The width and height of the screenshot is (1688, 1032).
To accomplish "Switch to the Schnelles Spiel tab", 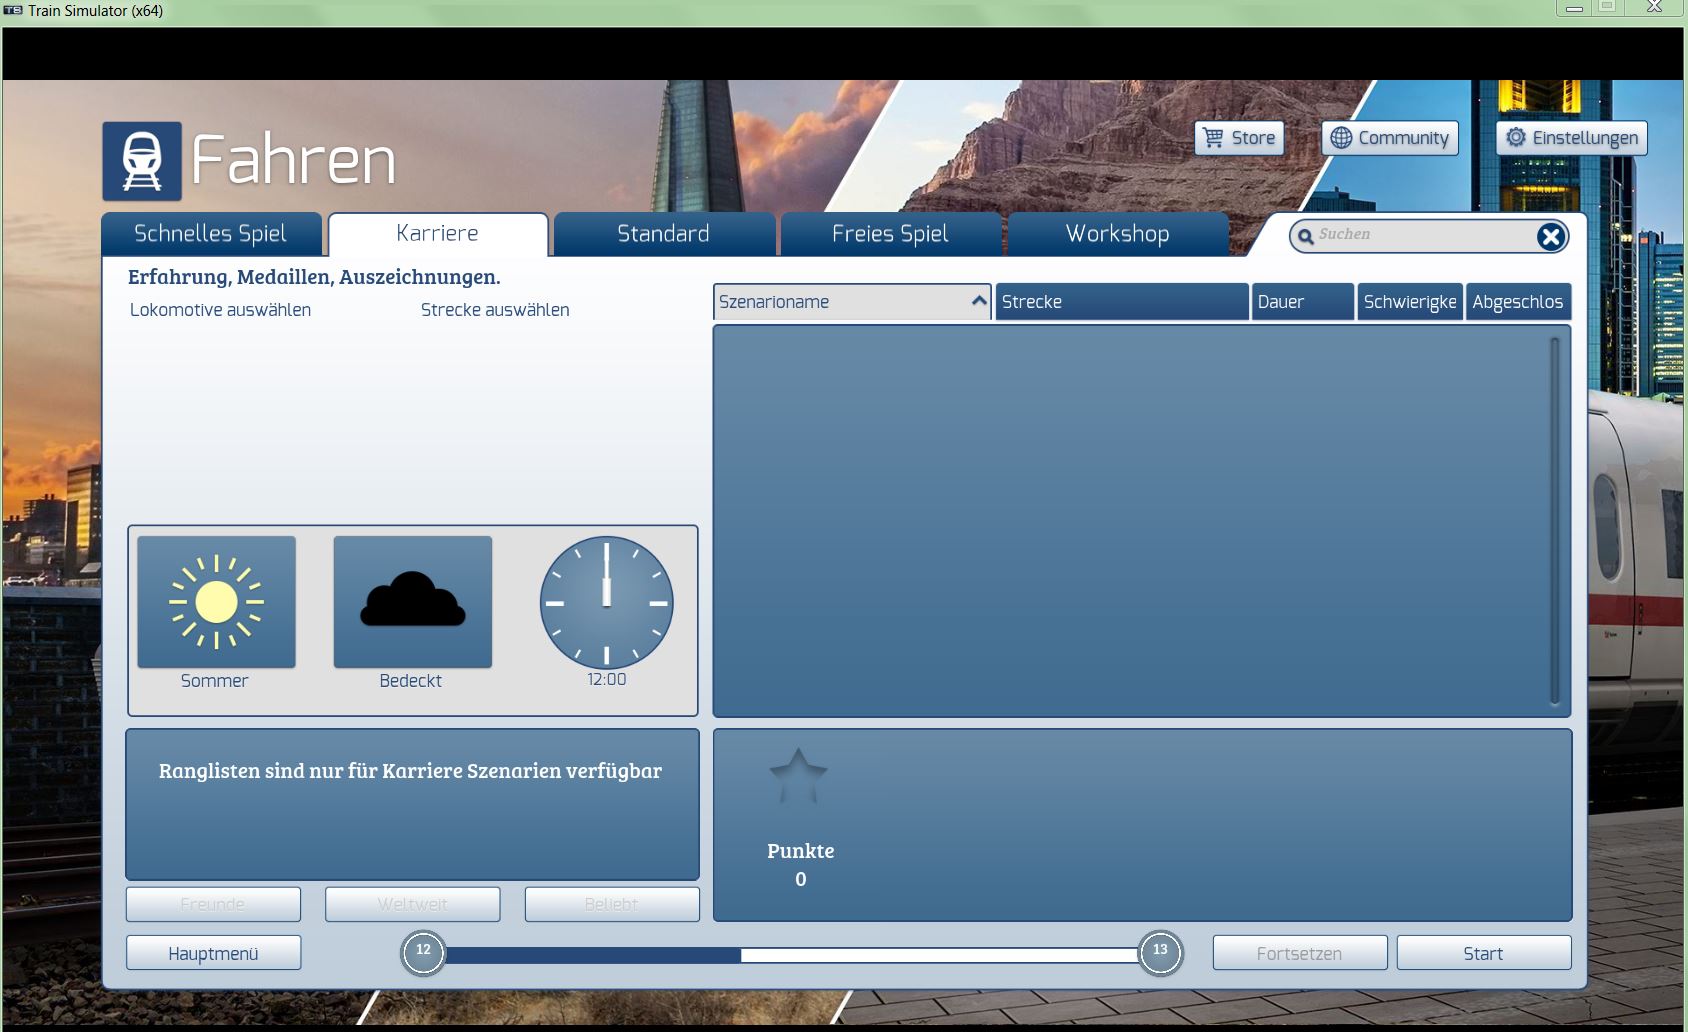I will point(211,234).
